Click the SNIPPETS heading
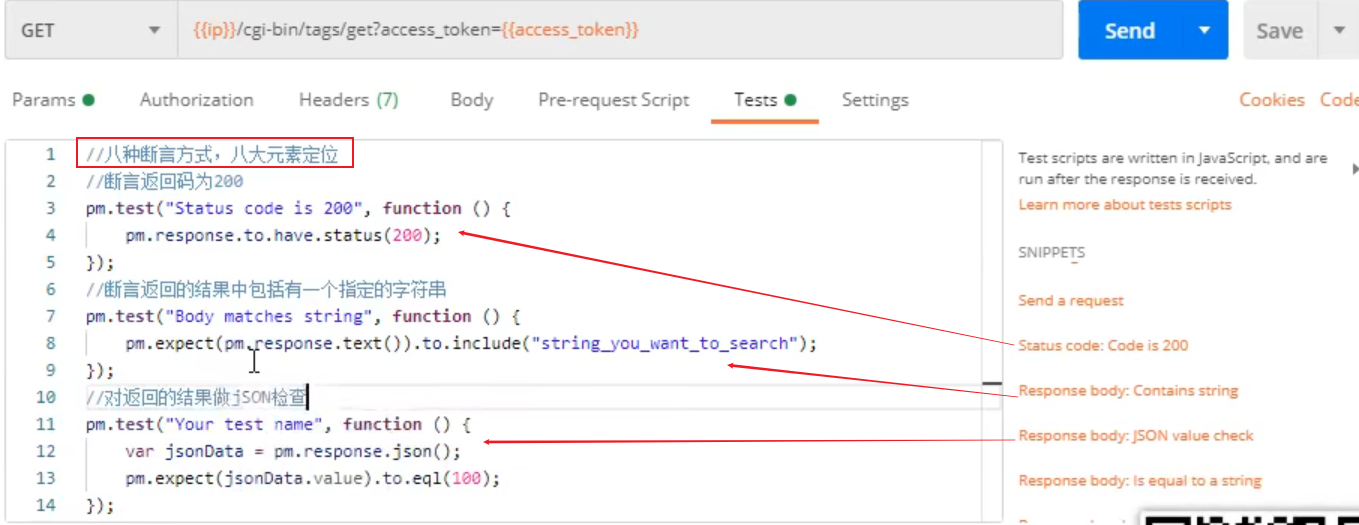 (1051, 252)
